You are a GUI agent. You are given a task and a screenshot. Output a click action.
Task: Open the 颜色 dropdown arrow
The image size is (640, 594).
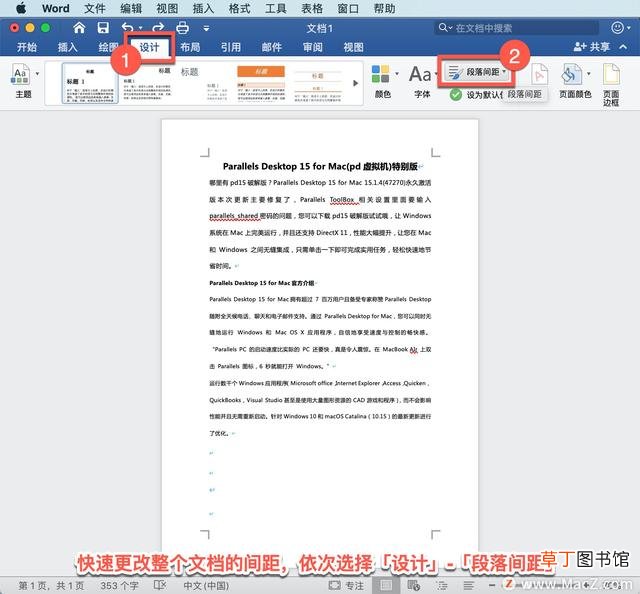pos(397,74)
